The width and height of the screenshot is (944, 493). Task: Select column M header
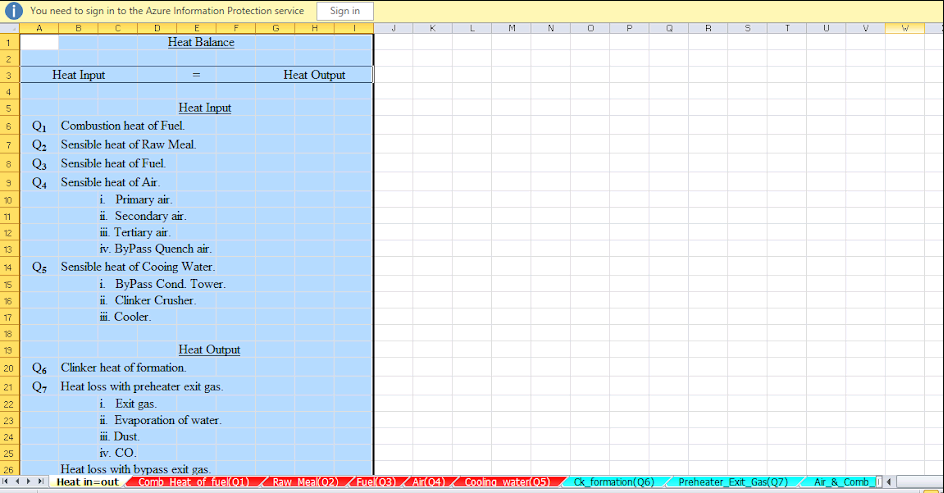(511, 28)
